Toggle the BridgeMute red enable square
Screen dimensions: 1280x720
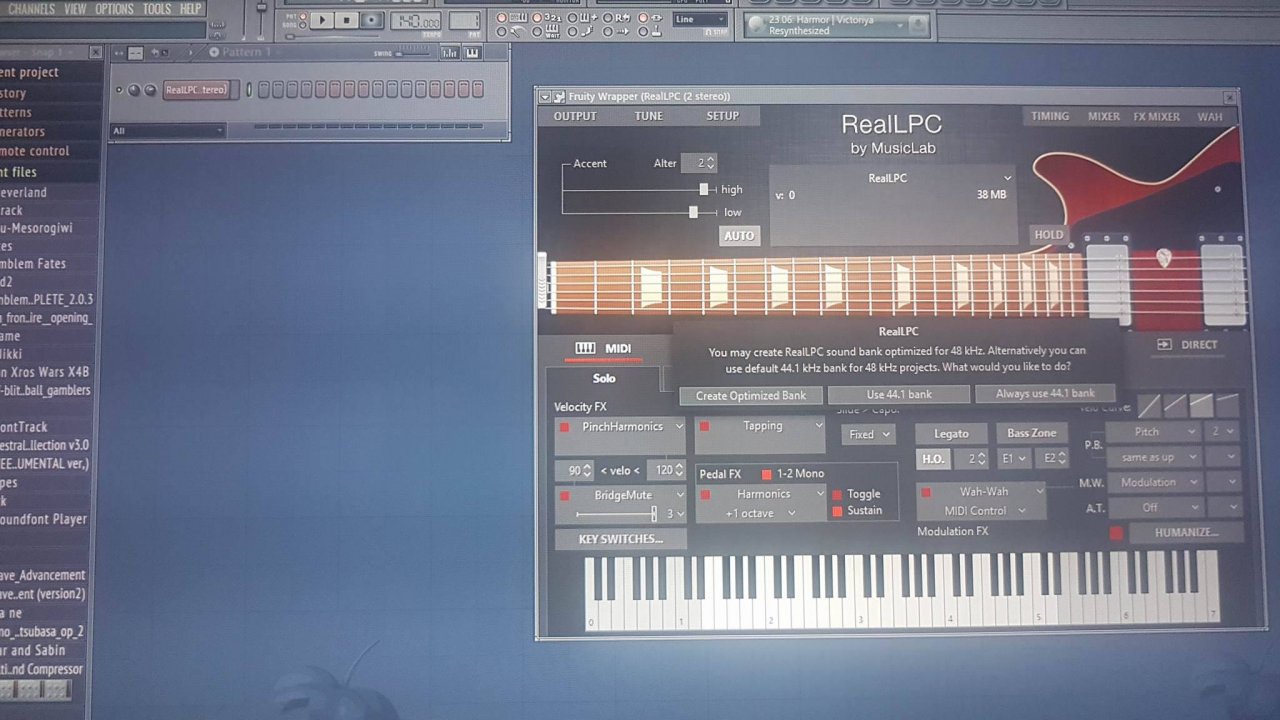point(564,496)
